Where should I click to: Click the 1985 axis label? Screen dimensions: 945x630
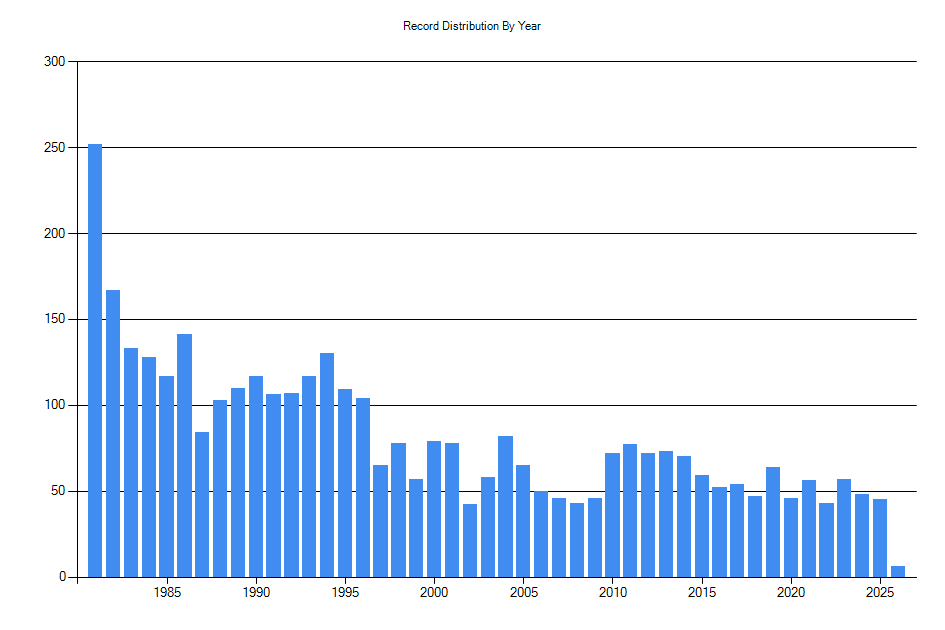coord(166,592)
